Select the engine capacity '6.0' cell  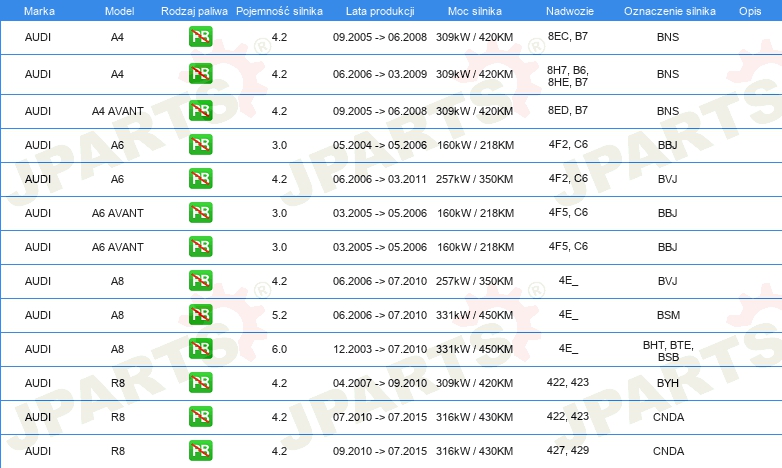(279, 349)
